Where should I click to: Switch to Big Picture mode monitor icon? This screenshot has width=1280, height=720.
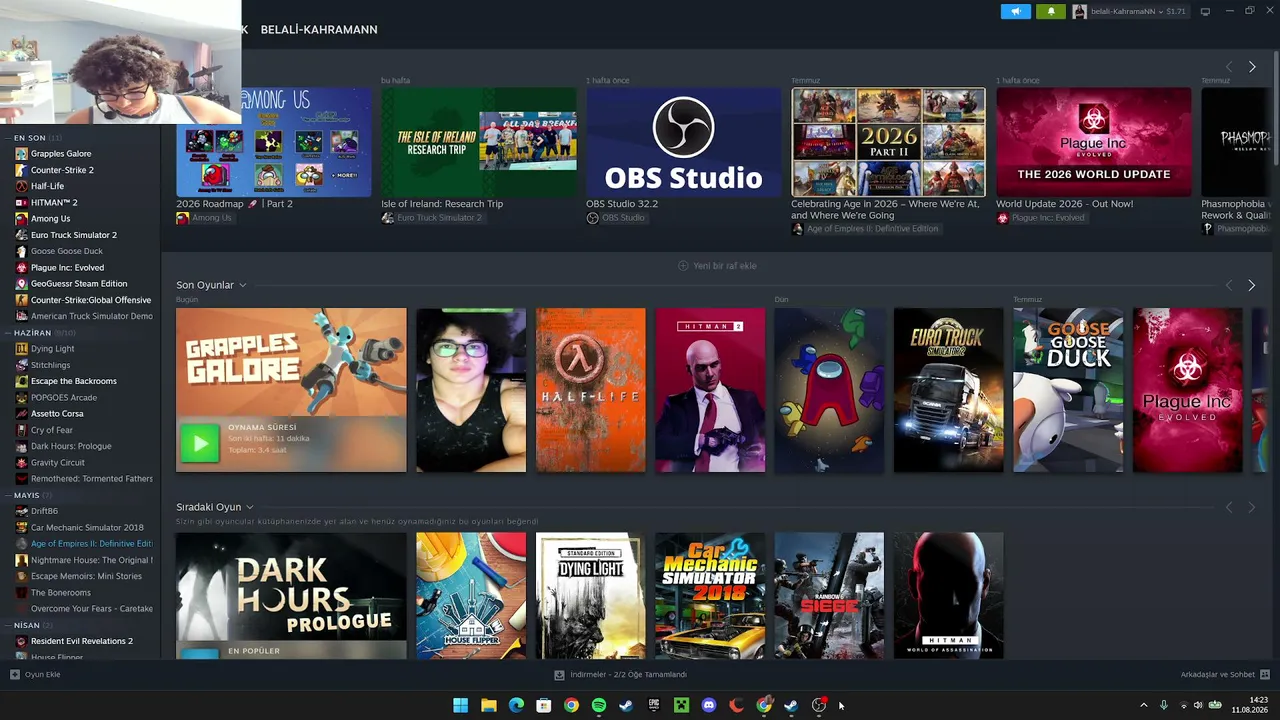(1205, 12)
